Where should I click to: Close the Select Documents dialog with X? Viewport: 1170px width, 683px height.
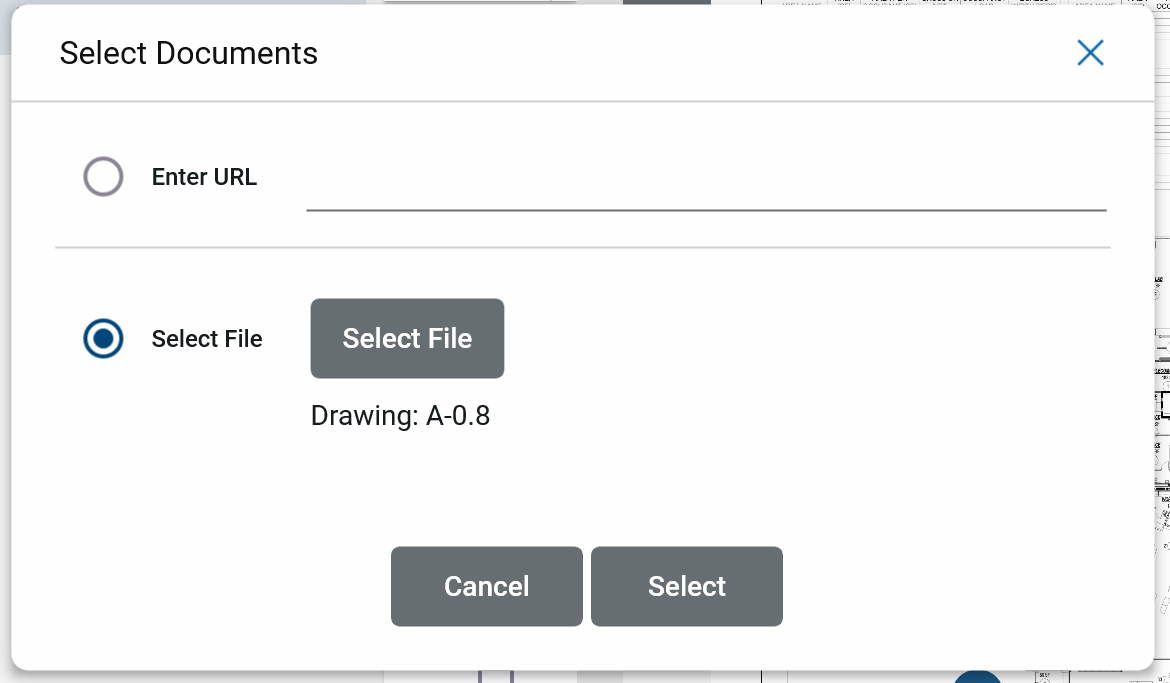click(x=1090, y=53)
